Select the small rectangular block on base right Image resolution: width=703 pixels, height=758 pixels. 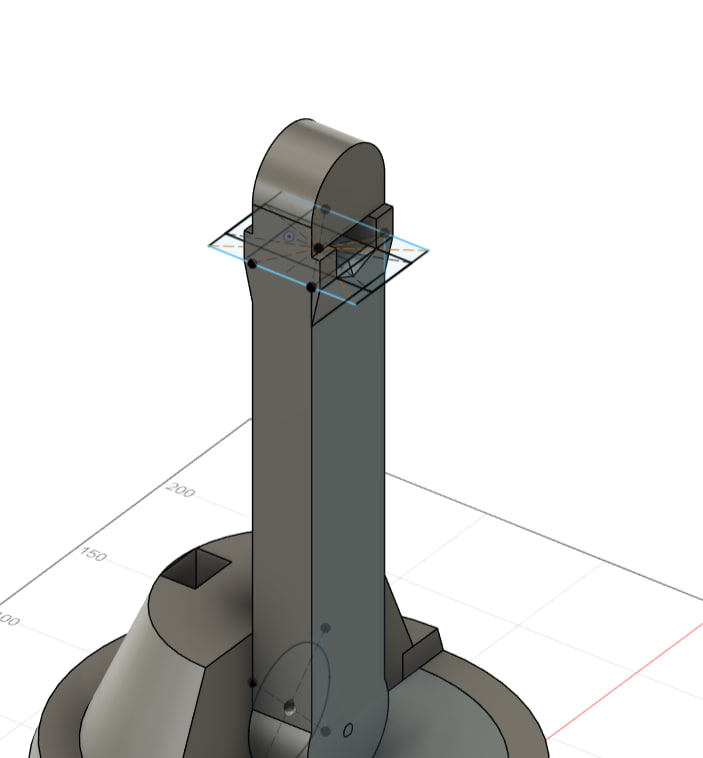tap(422, 650)
